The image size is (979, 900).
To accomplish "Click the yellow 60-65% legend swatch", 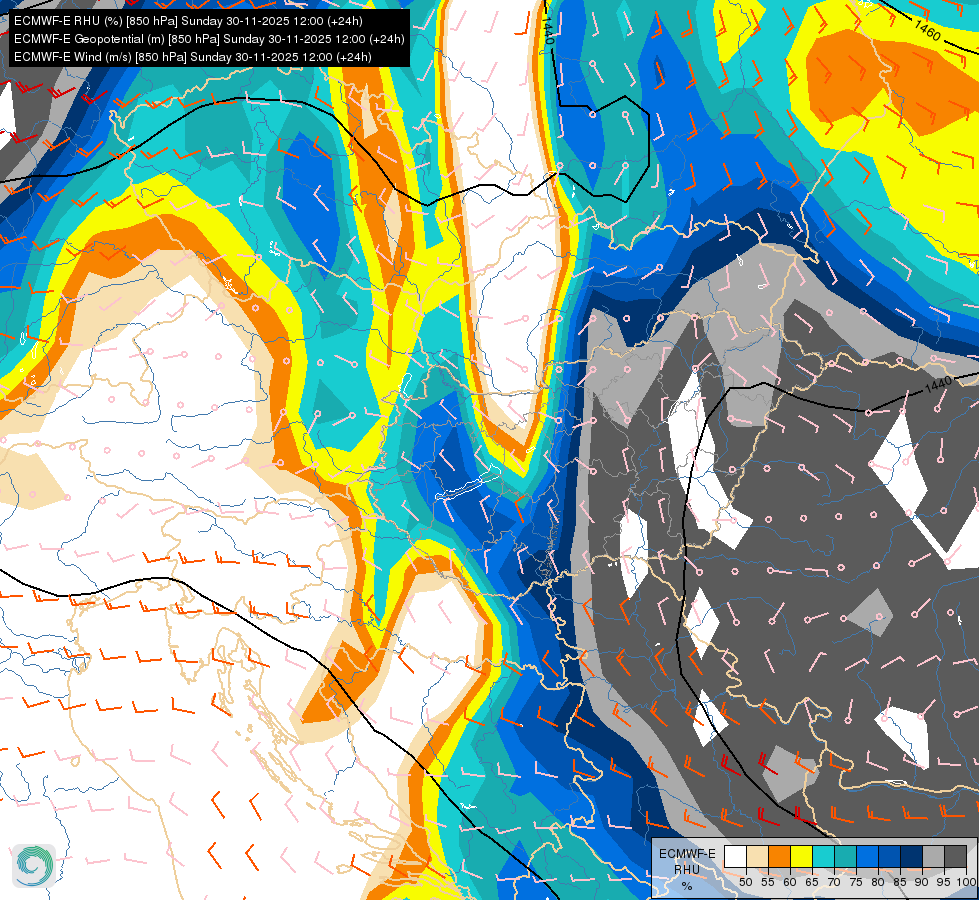I will (x=801, y=856).
